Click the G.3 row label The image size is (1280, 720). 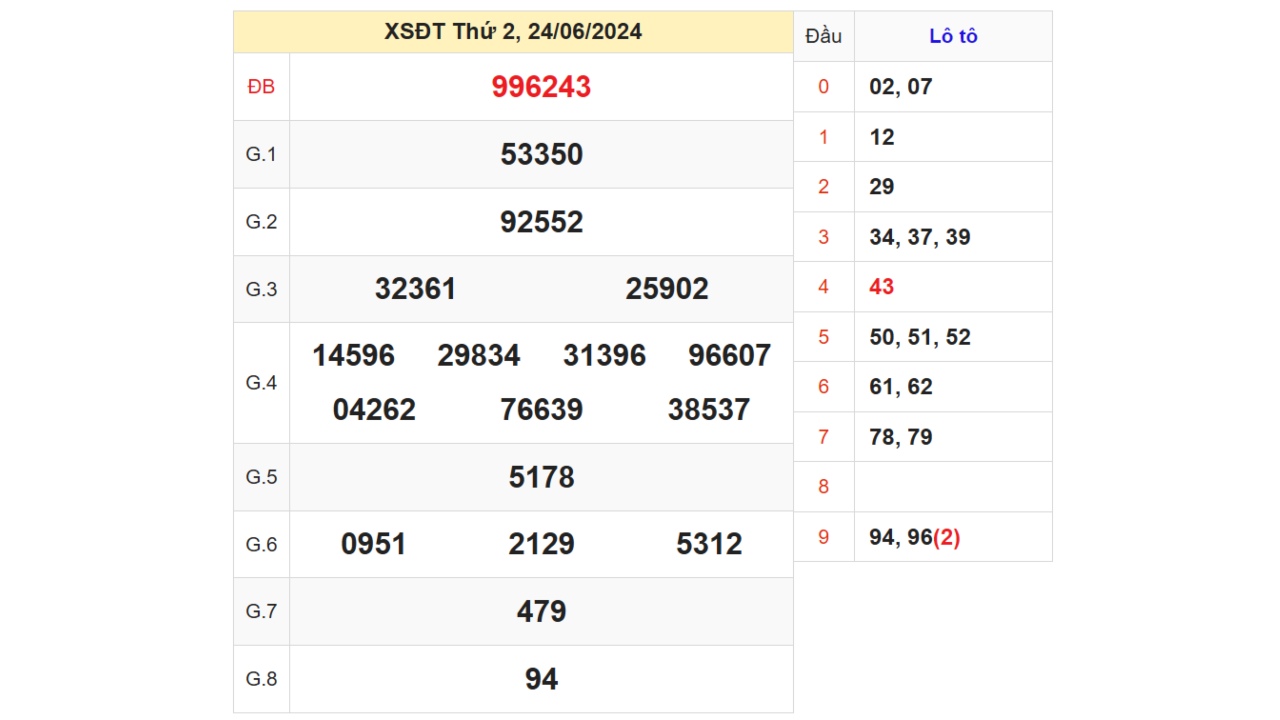(261, 289)
